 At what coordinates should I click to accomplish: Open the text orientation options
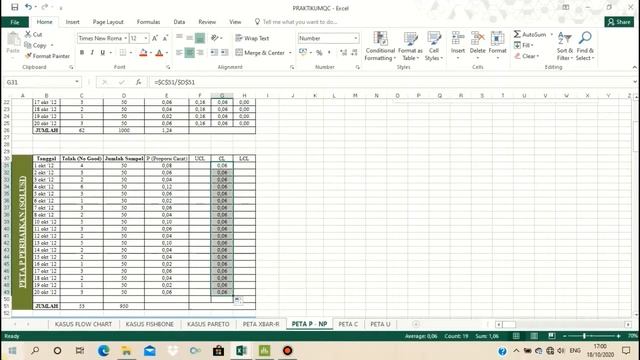pos(216,38)
